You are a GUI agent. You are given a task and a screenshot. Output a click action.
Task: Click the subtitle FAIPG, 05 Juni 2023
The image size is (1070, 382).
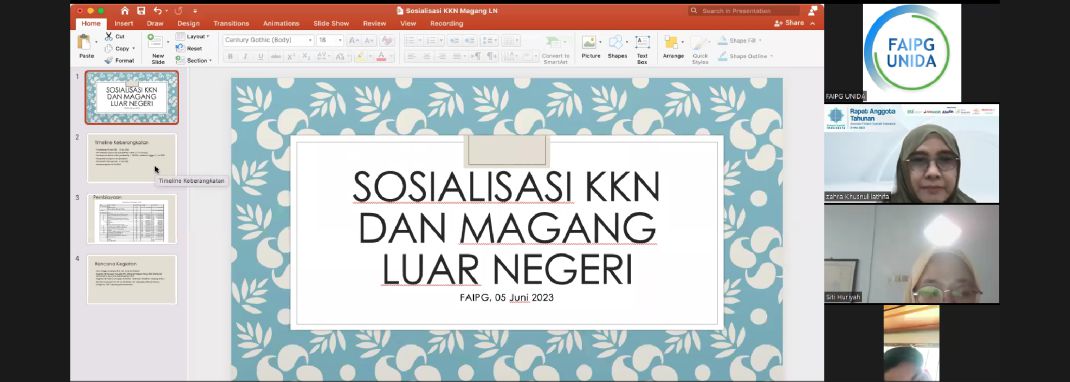pyautogui.click(x=506, y=297)
